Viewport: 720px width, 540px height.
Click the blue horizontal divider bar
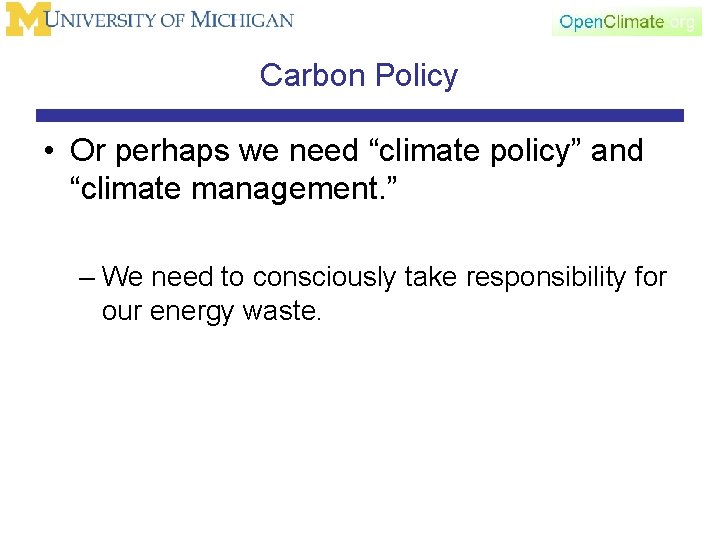tap(360, 116)
